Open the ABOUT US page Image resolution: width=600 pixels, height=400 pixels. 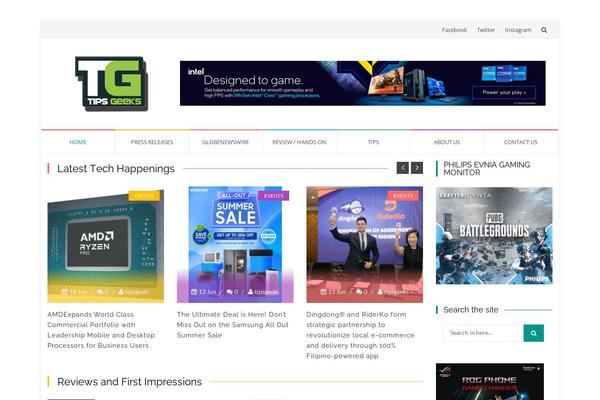[447, 142]
